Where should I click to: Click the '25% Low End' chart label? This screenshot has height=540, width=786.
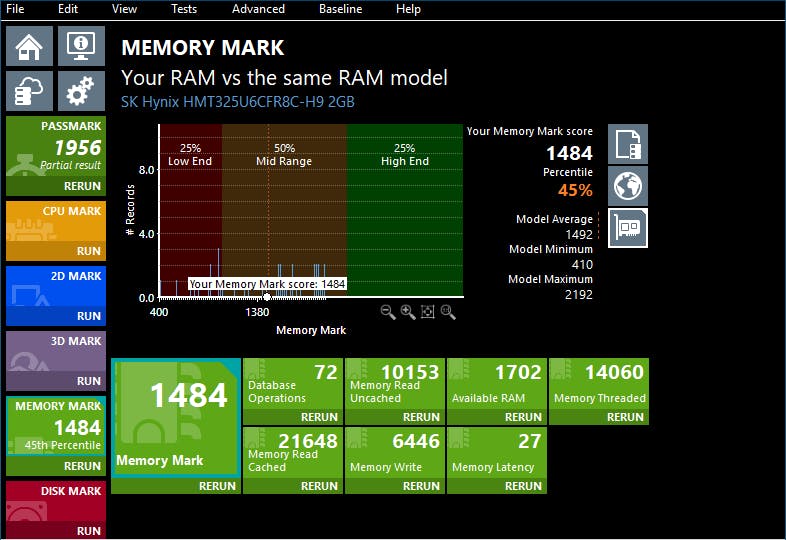tap(190, 154)
